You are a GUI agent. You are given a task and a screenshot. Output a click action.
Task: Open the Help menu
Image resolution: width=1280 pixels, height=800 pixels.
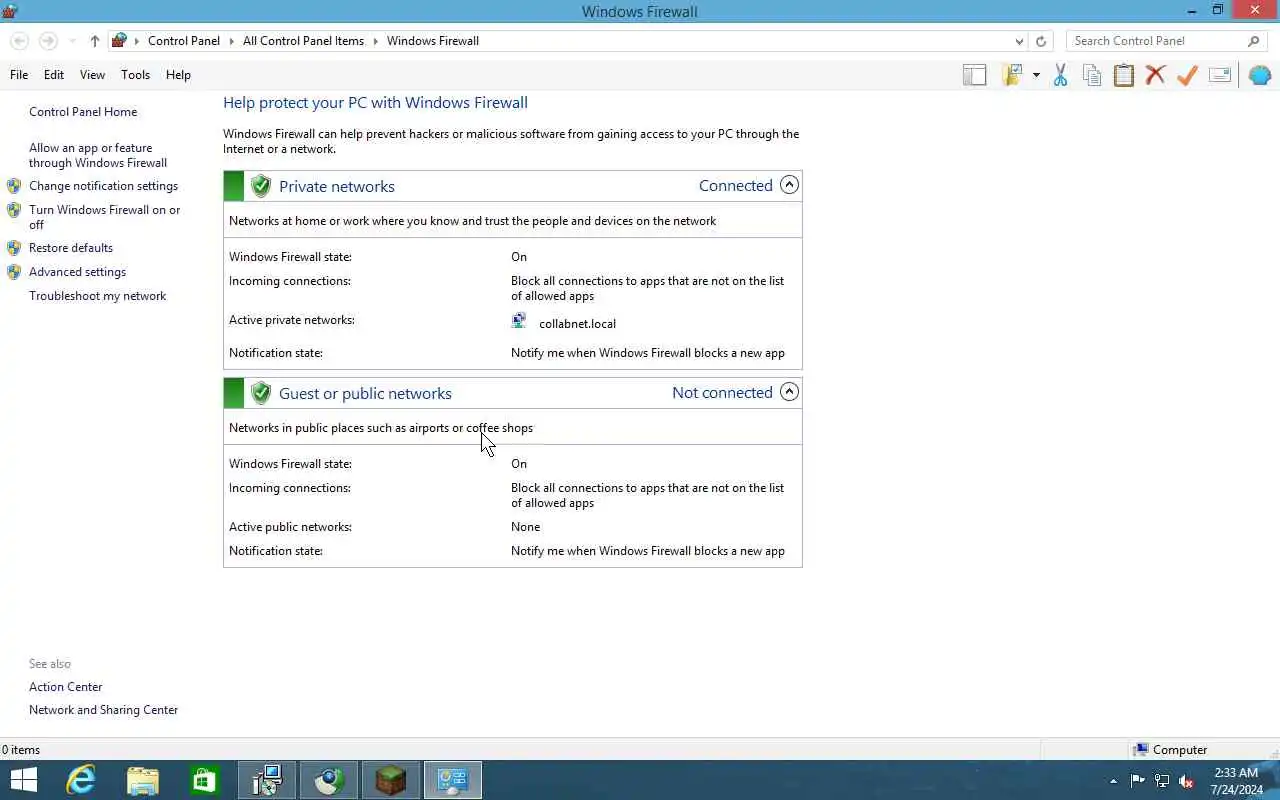point(178,75)
